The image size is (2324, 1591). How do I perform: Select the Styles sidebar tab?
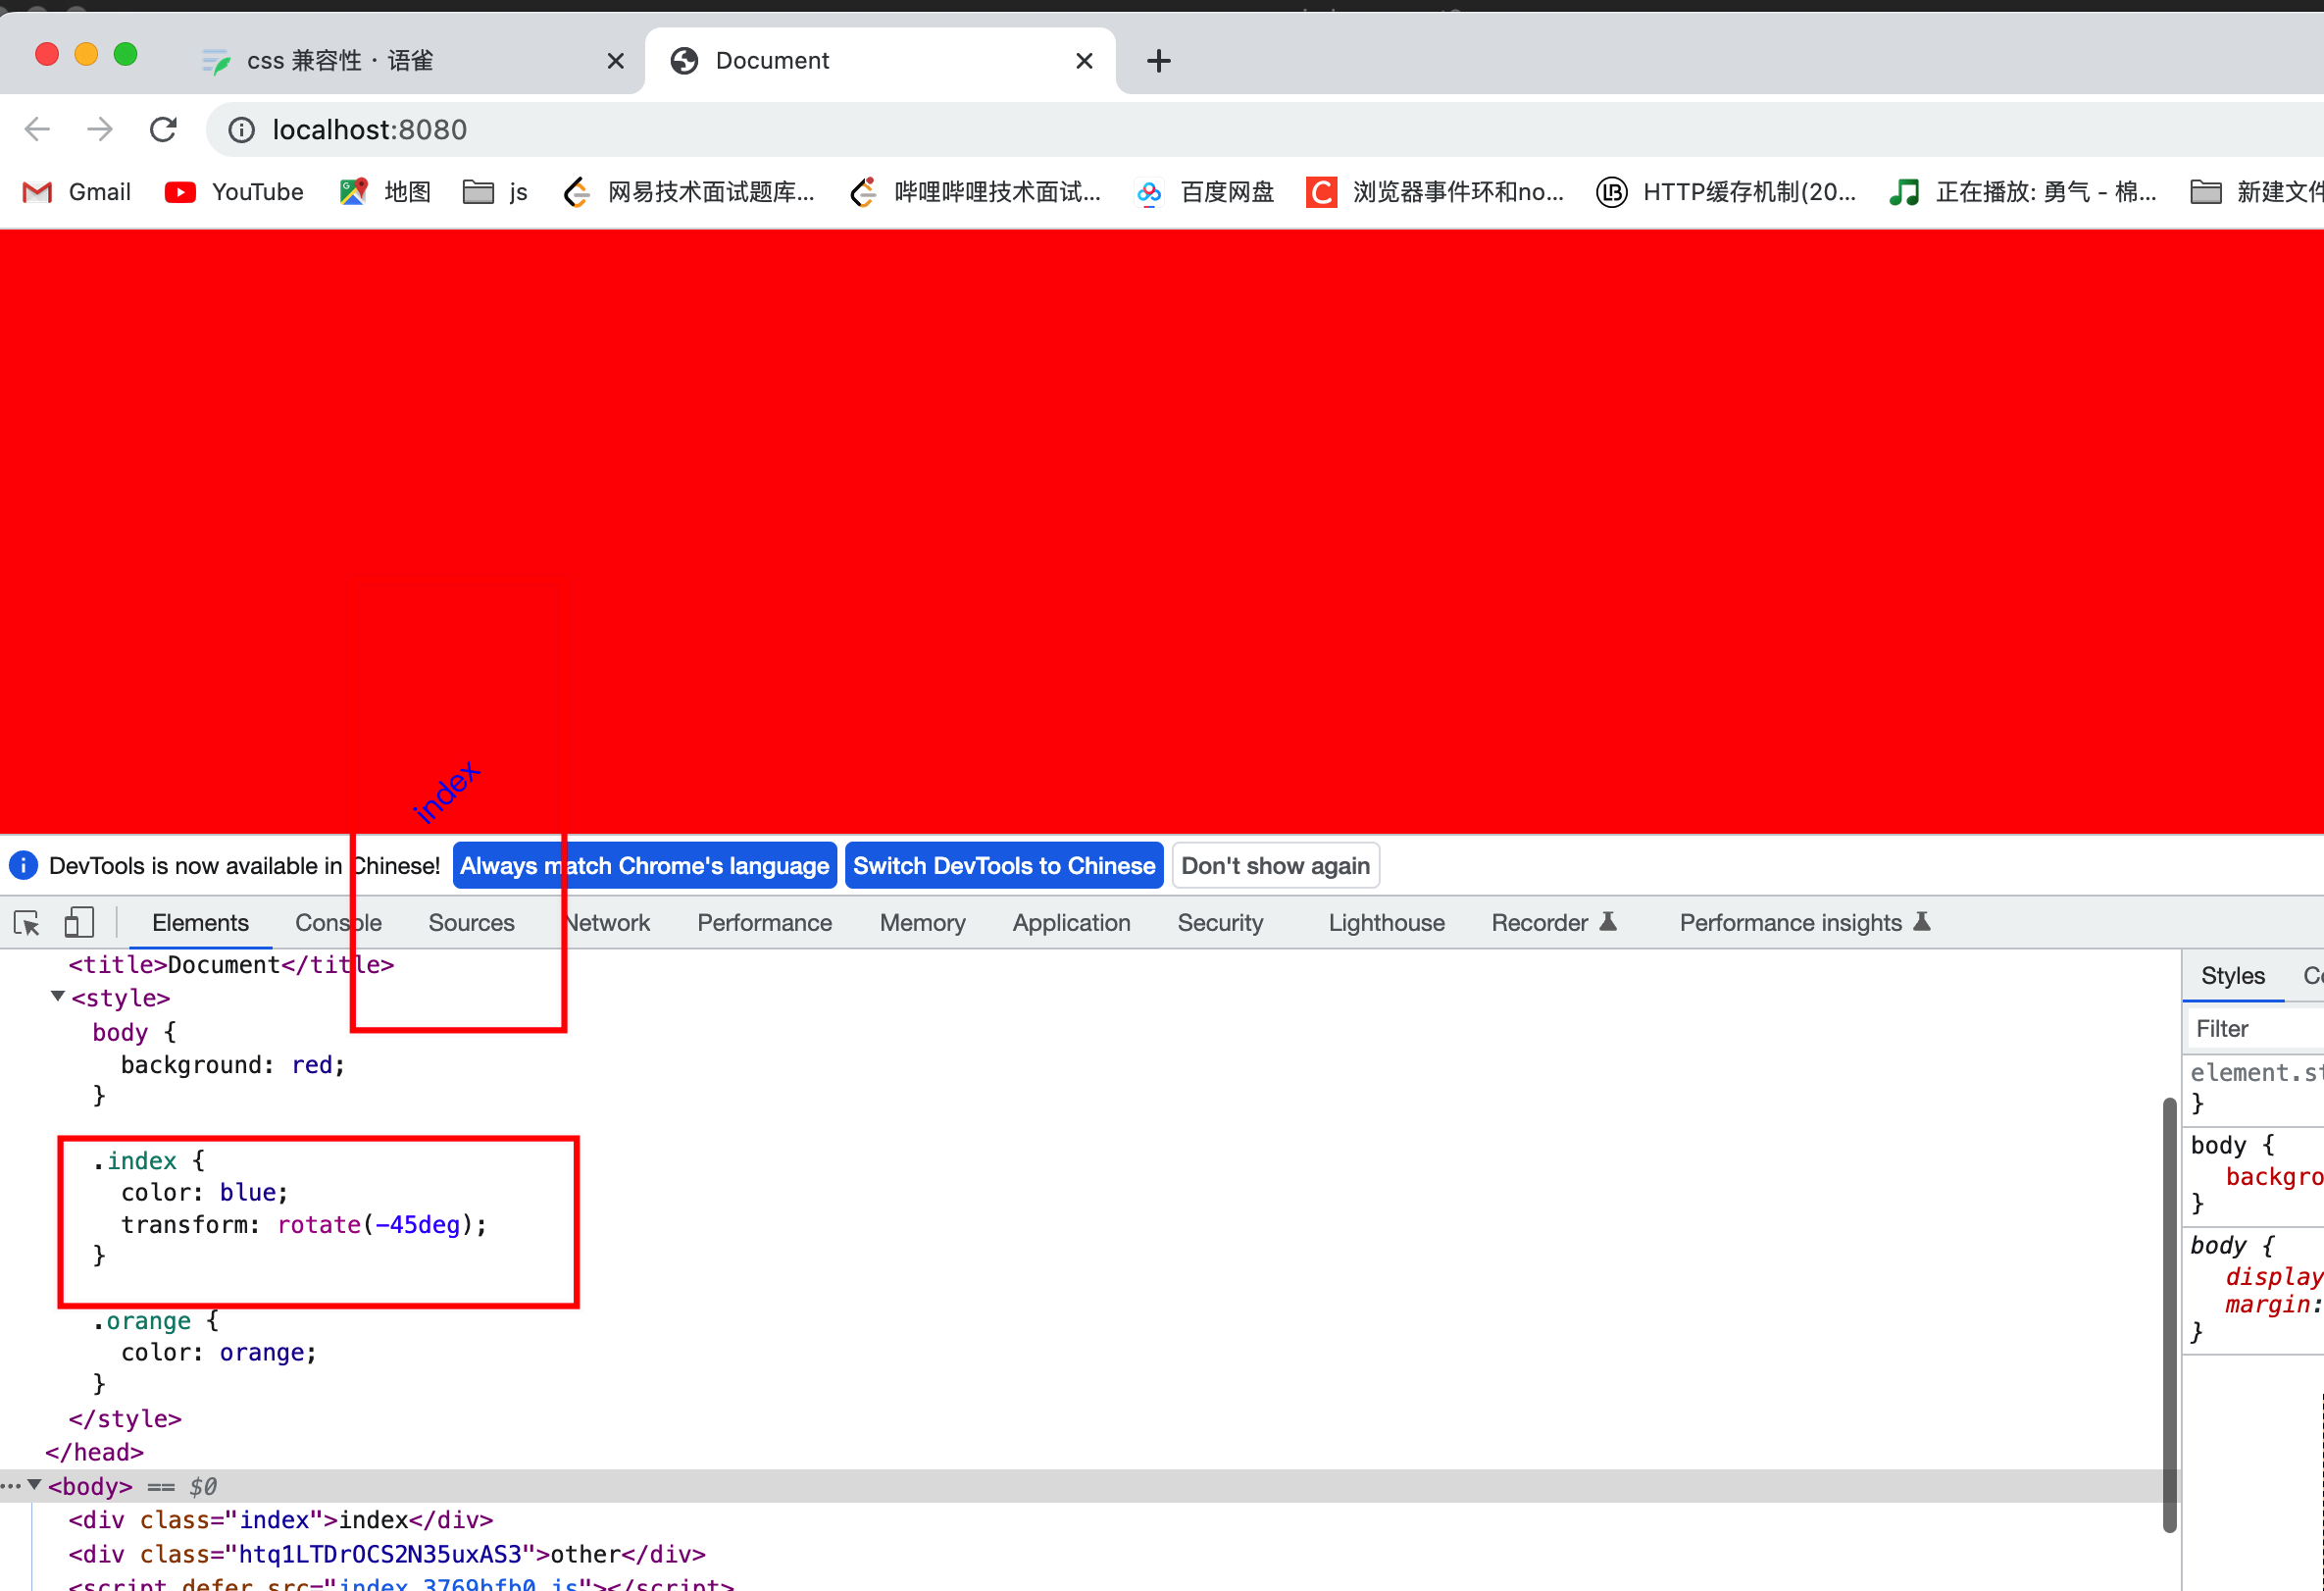click(2232, 976)
